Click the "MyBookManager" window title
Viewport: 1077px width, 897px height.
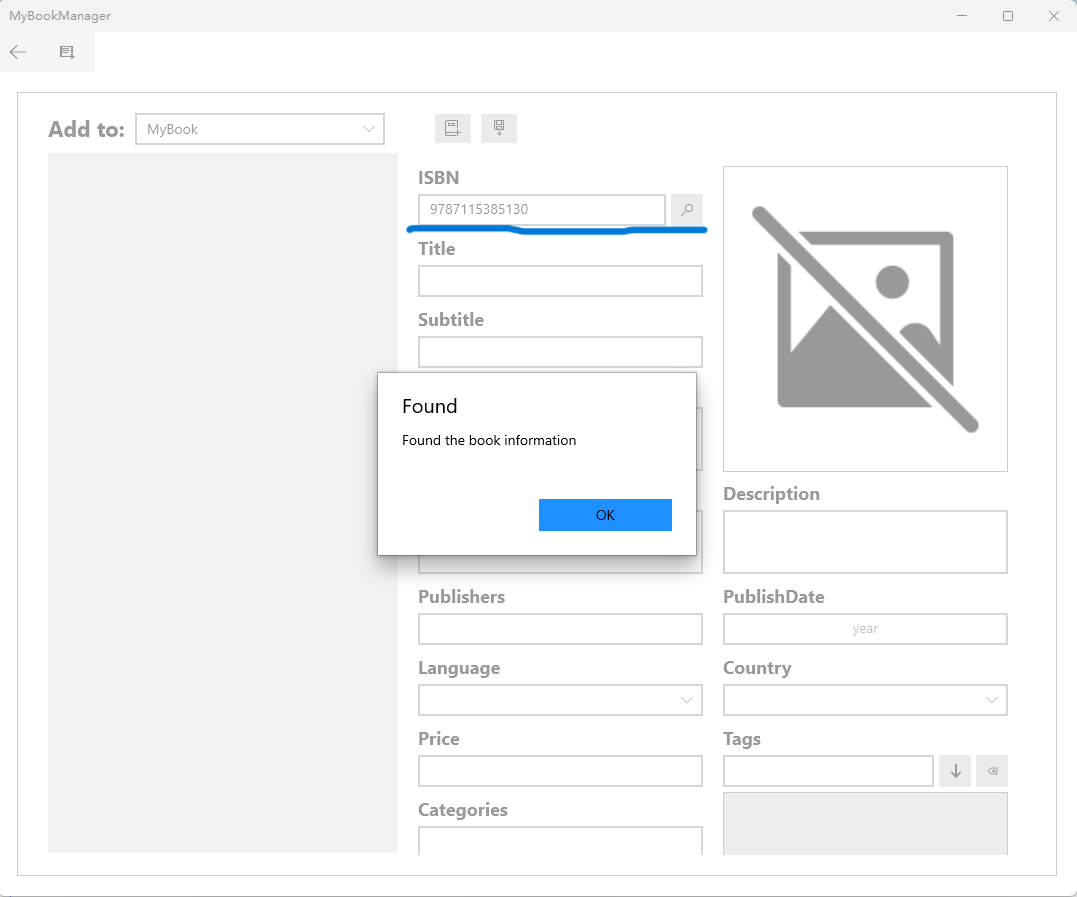60,16
